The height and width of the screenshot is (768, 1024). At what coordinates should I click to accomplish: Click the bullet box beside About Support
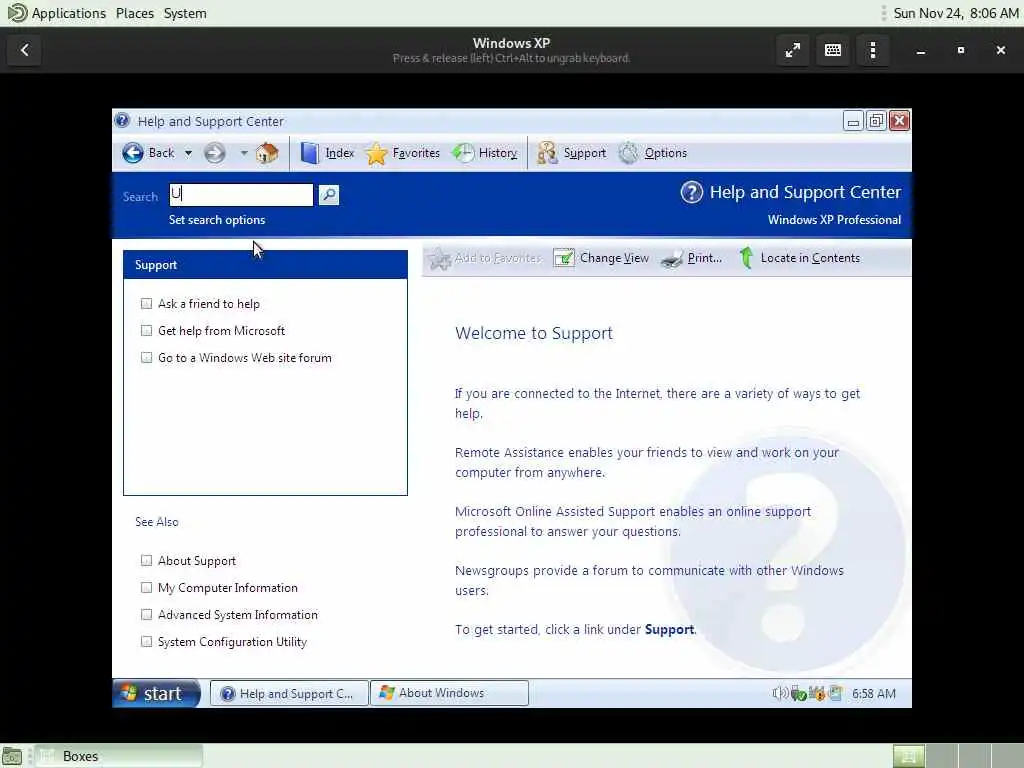[x=146, y=560]
